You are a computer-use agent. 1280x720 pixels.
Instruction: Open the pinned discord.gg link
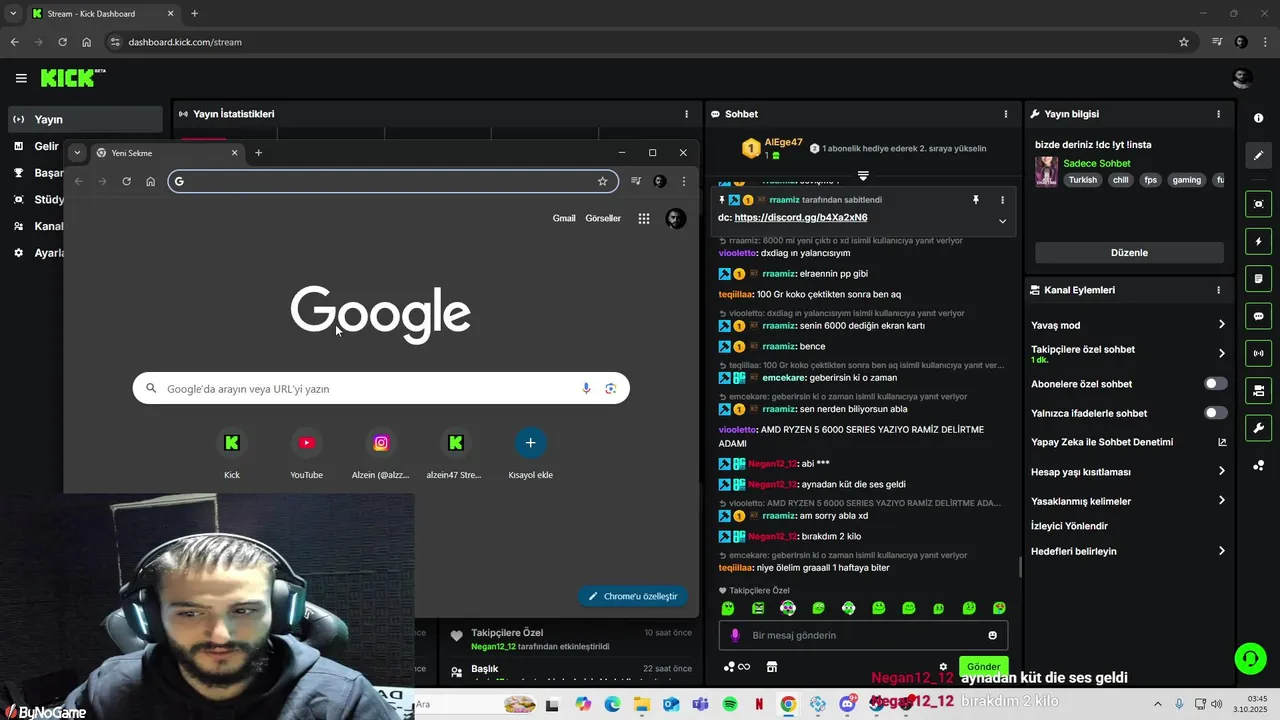(800, 217)
